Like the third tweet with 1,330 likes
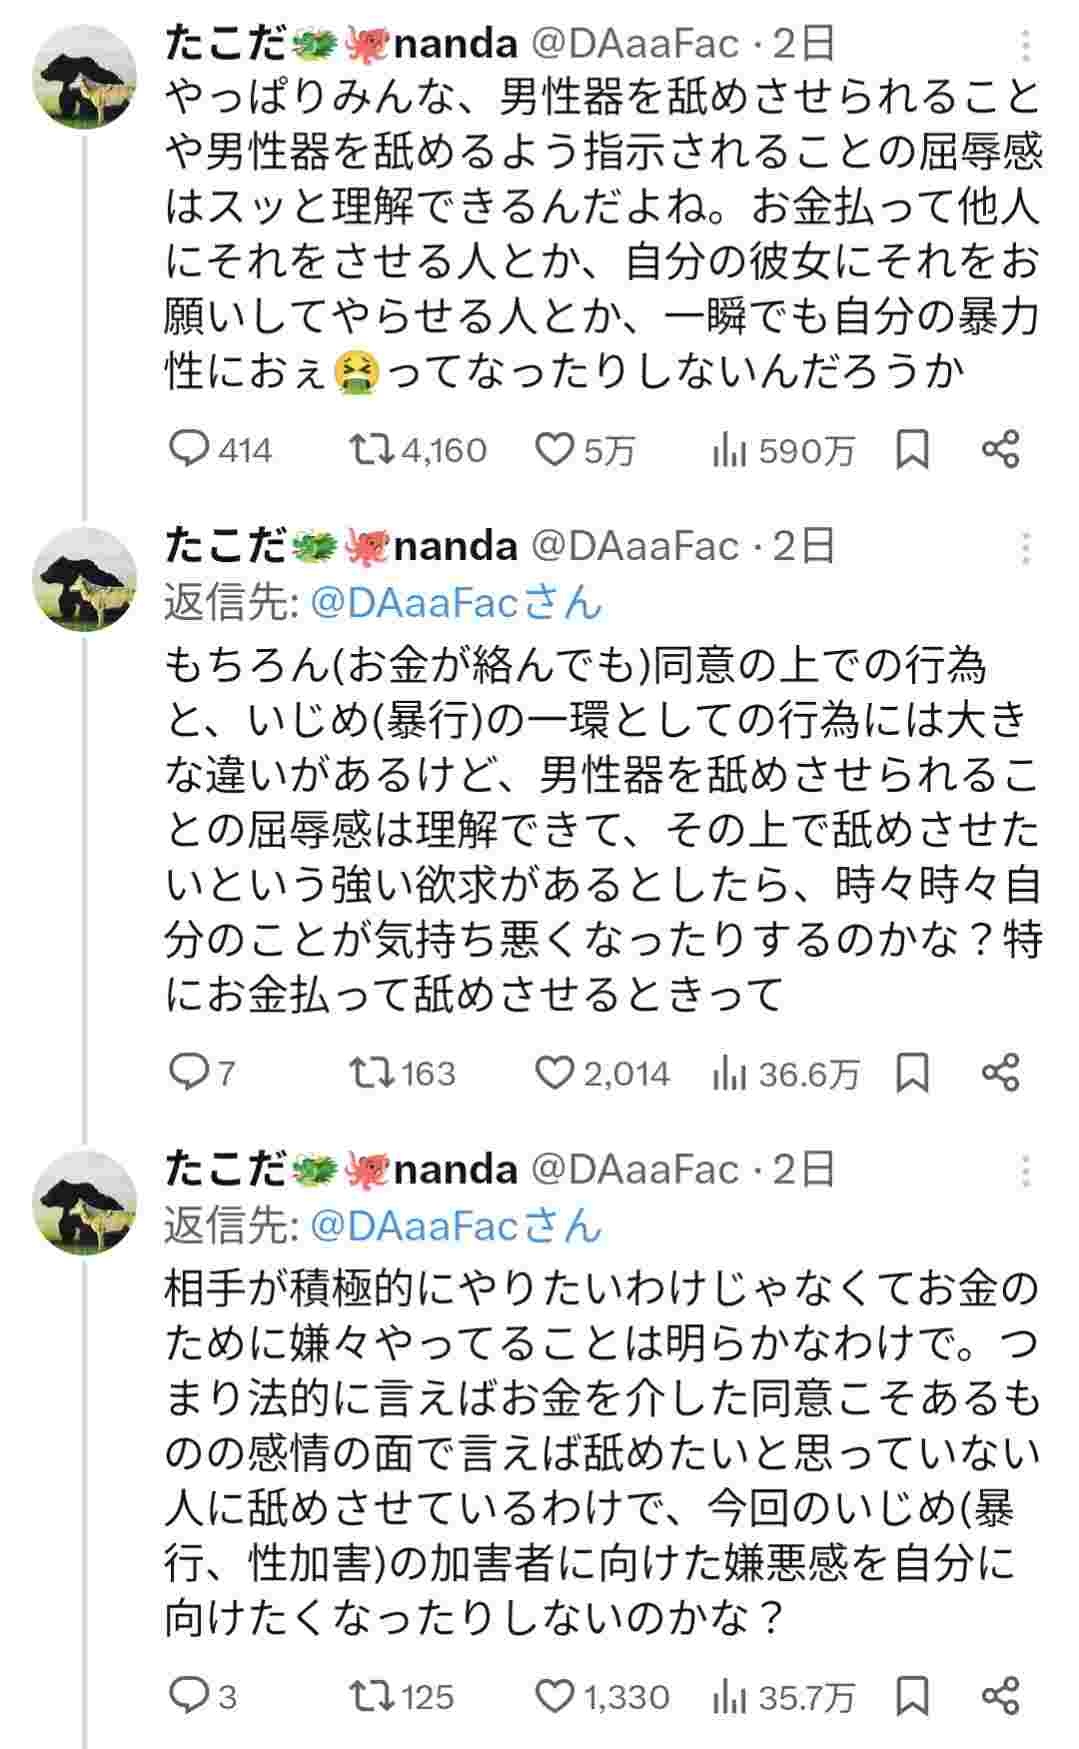The height and width of the screenshot is (1749, 1079). pos(554,1696)
